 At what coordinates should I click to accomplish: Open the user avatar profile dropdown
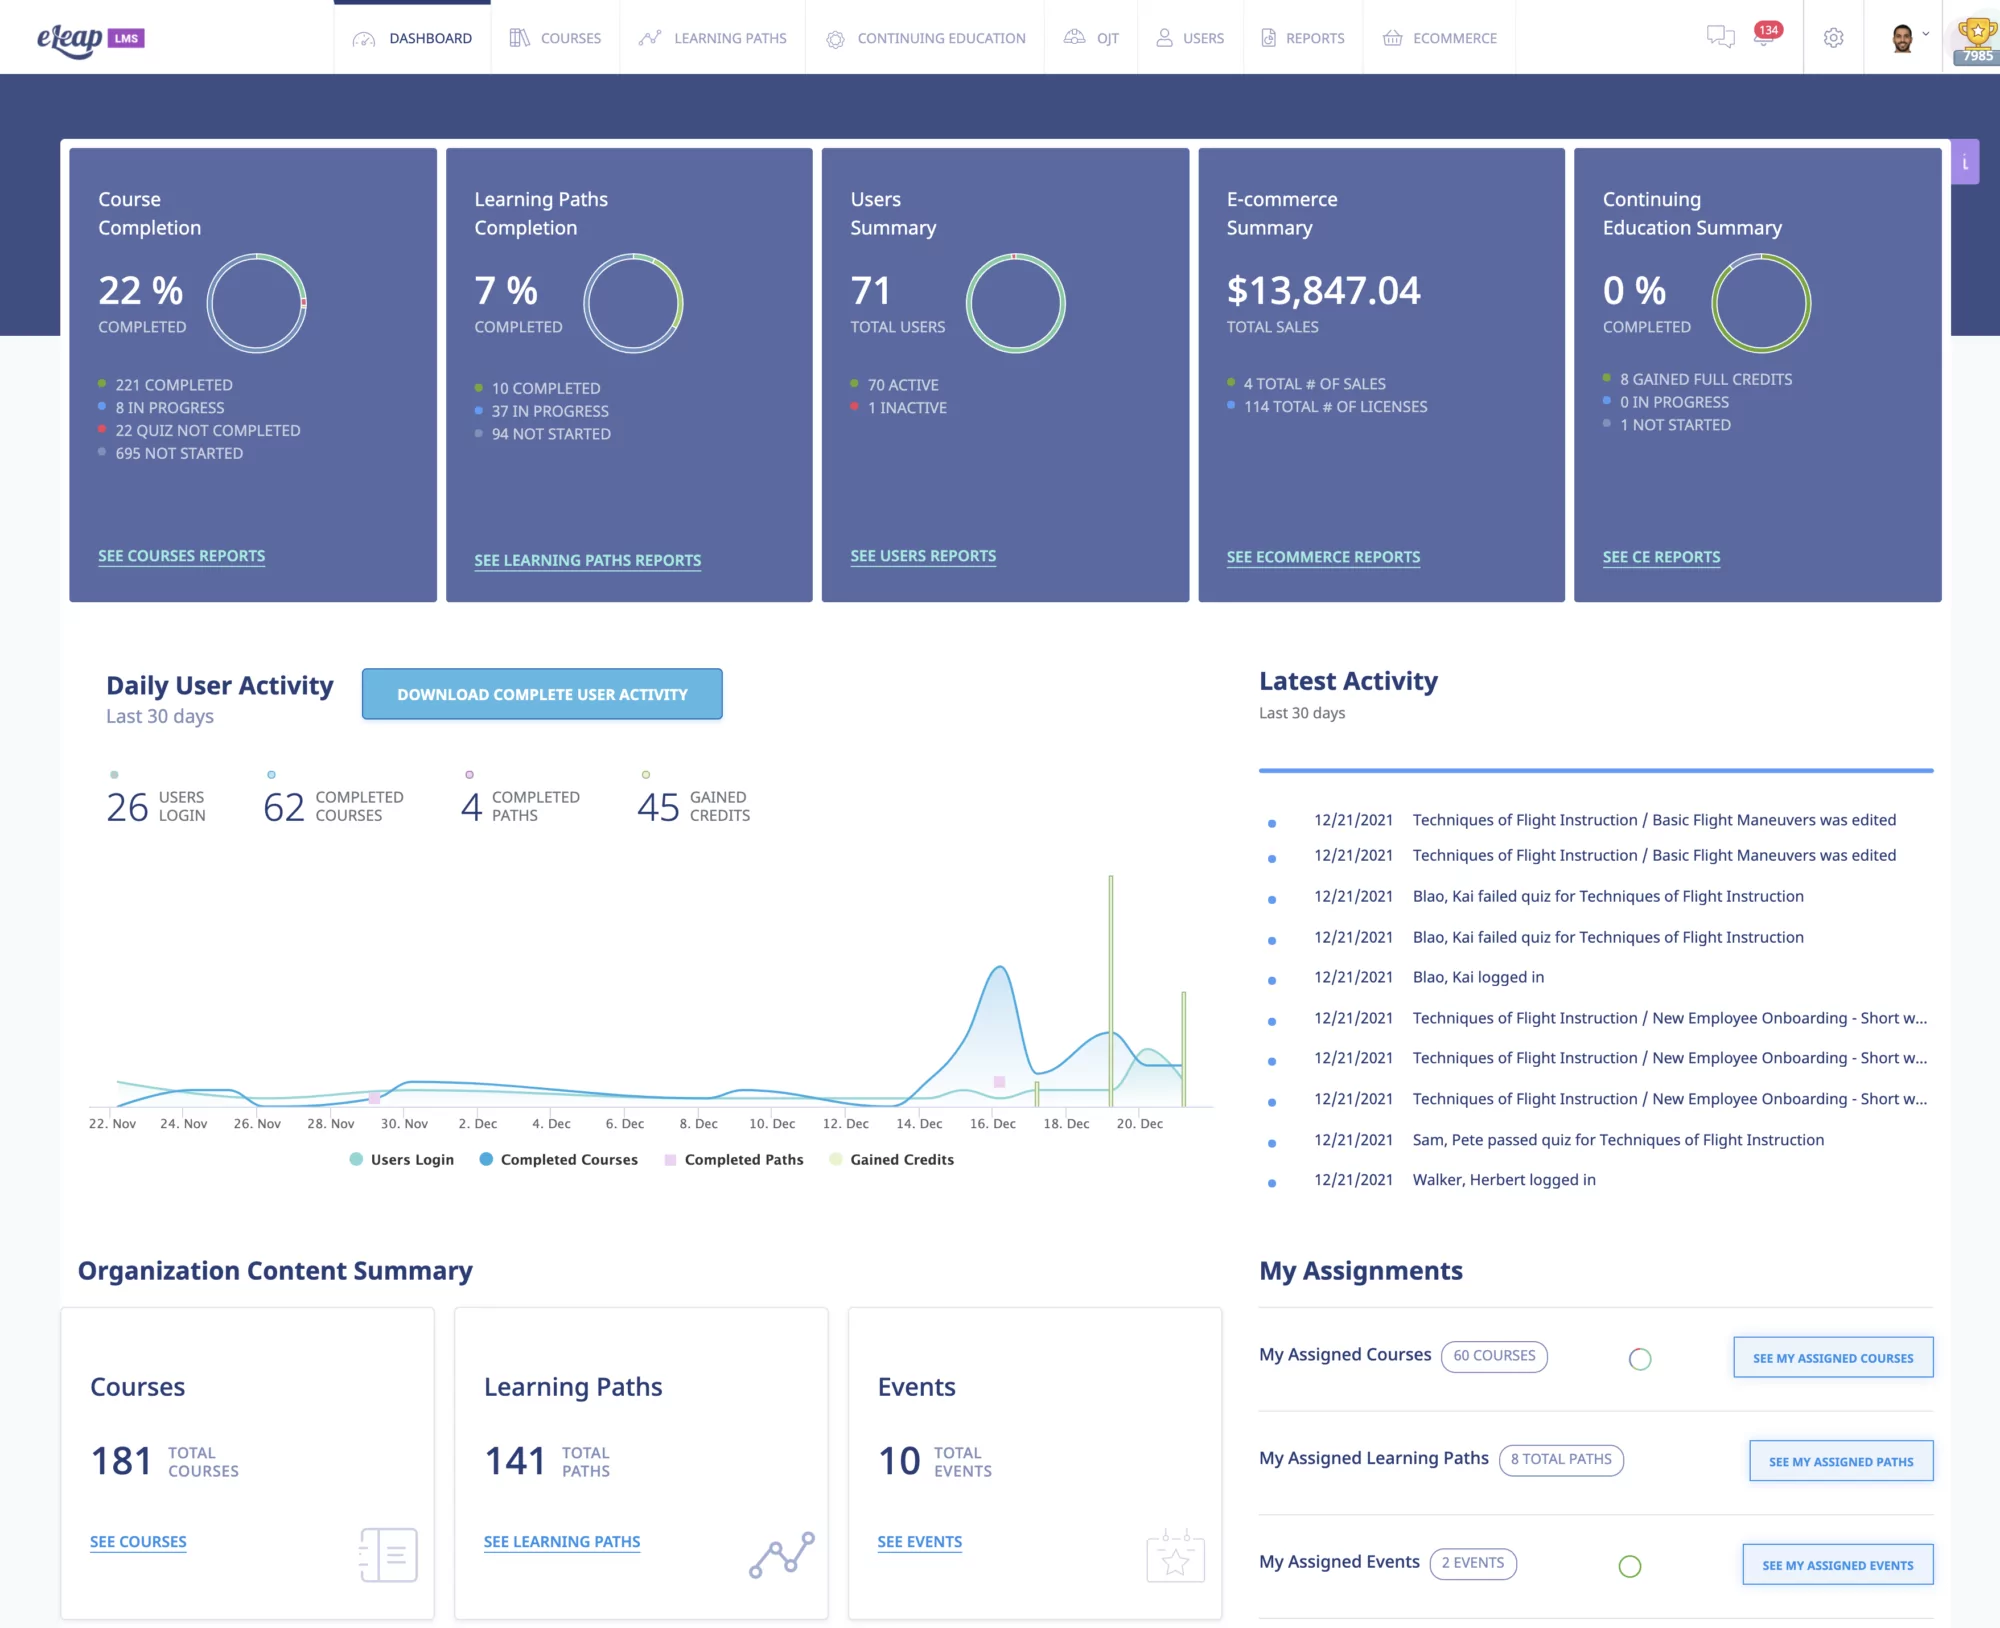(1909, 38)
